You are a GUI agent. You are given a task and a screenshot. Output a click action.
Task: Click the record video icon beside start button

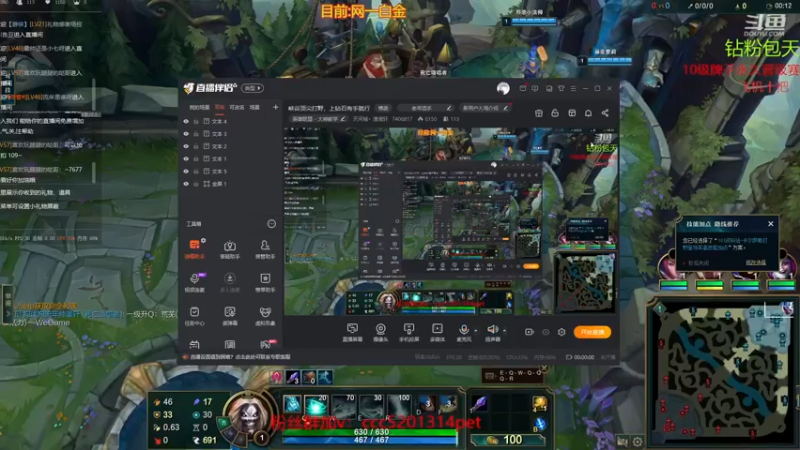[x=529, y=332]
